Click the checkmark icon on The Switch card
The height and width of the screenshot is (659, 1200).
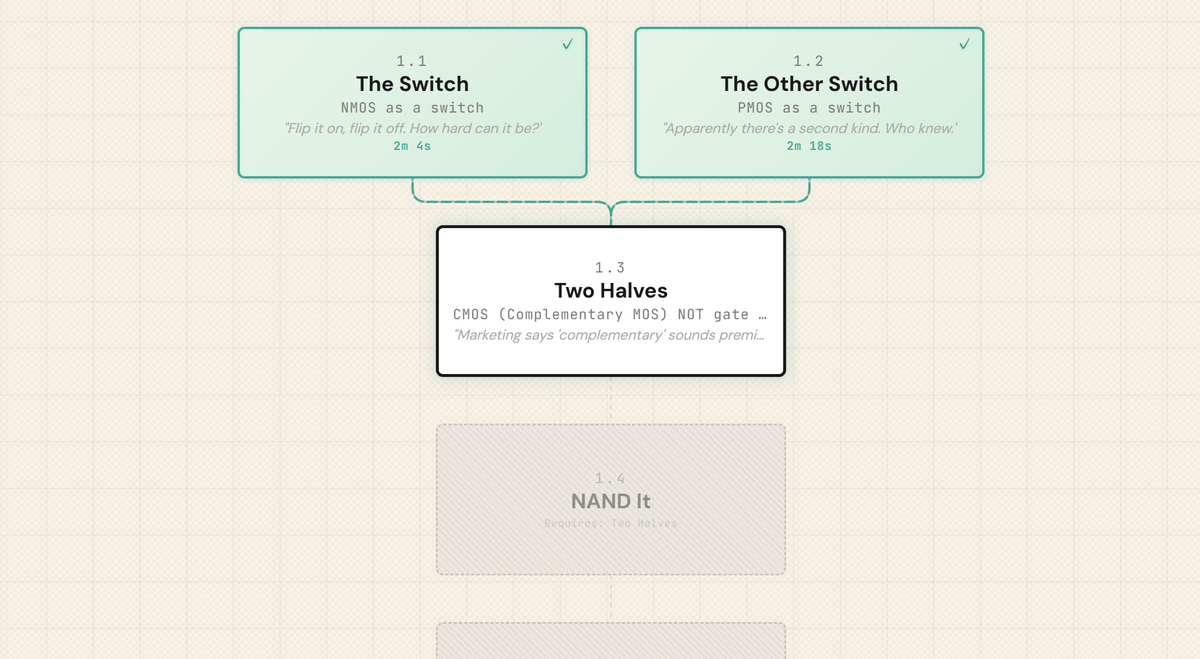[567, 45]
